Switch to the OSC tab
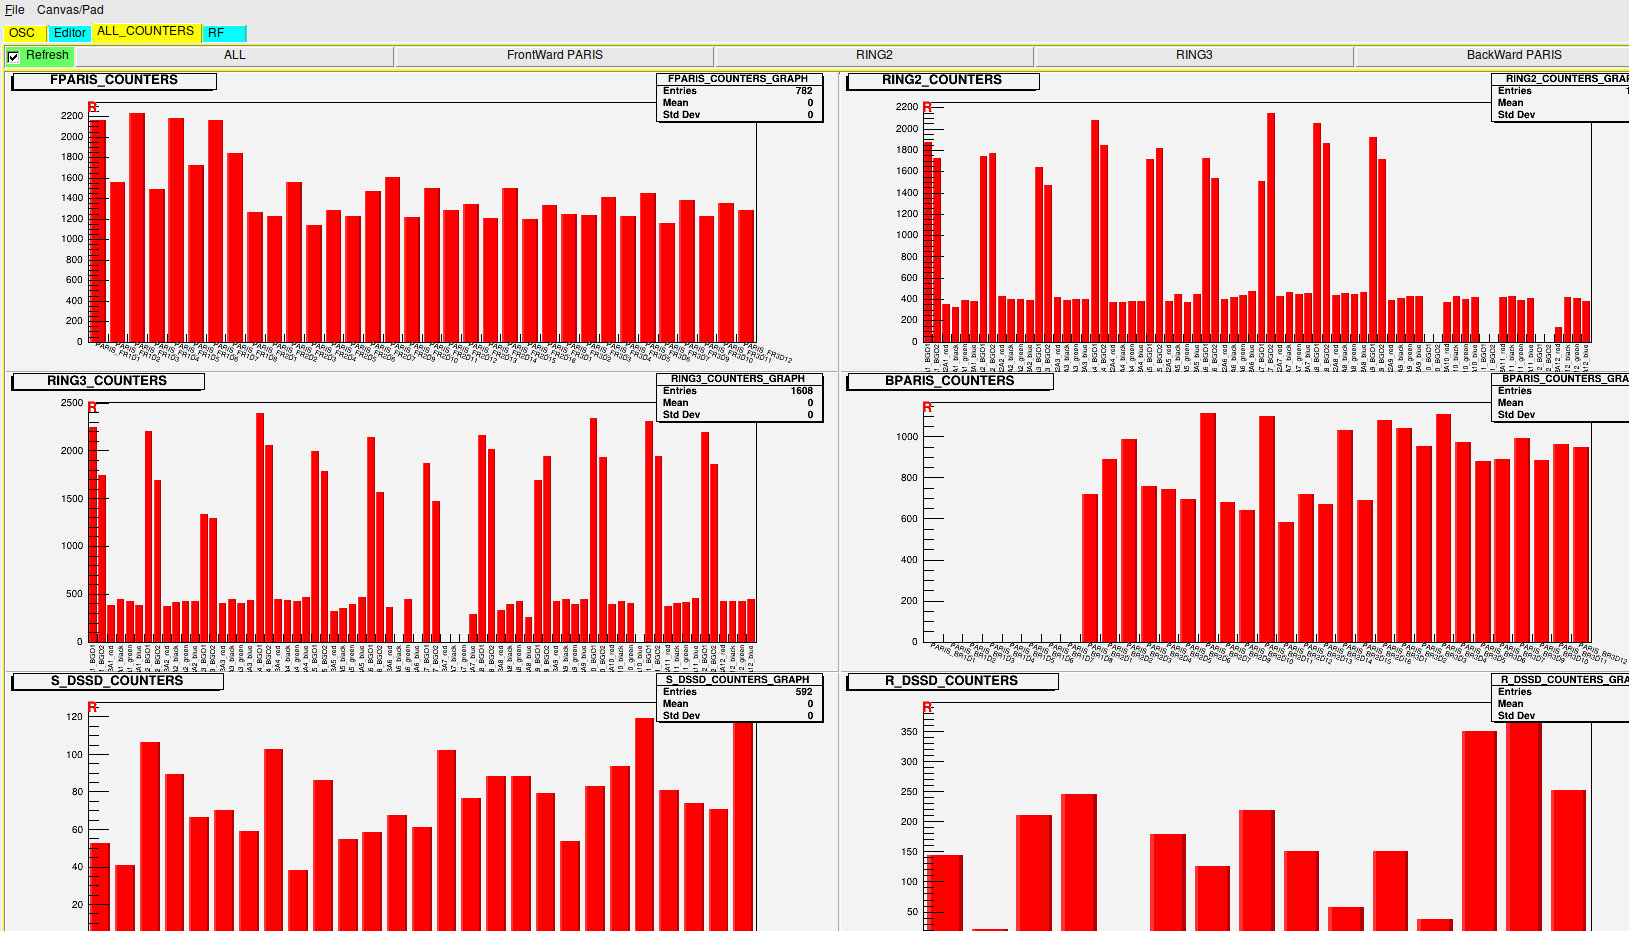This screenshot has width=1629, height=931. point(22,33)
